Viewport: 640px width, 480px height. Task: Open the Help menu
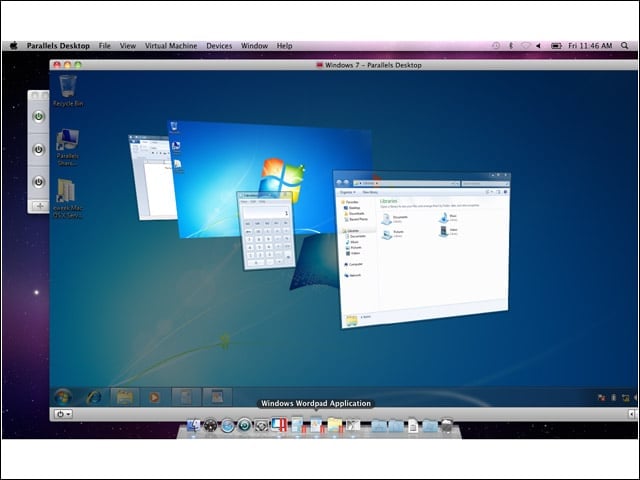click(284, 46)
